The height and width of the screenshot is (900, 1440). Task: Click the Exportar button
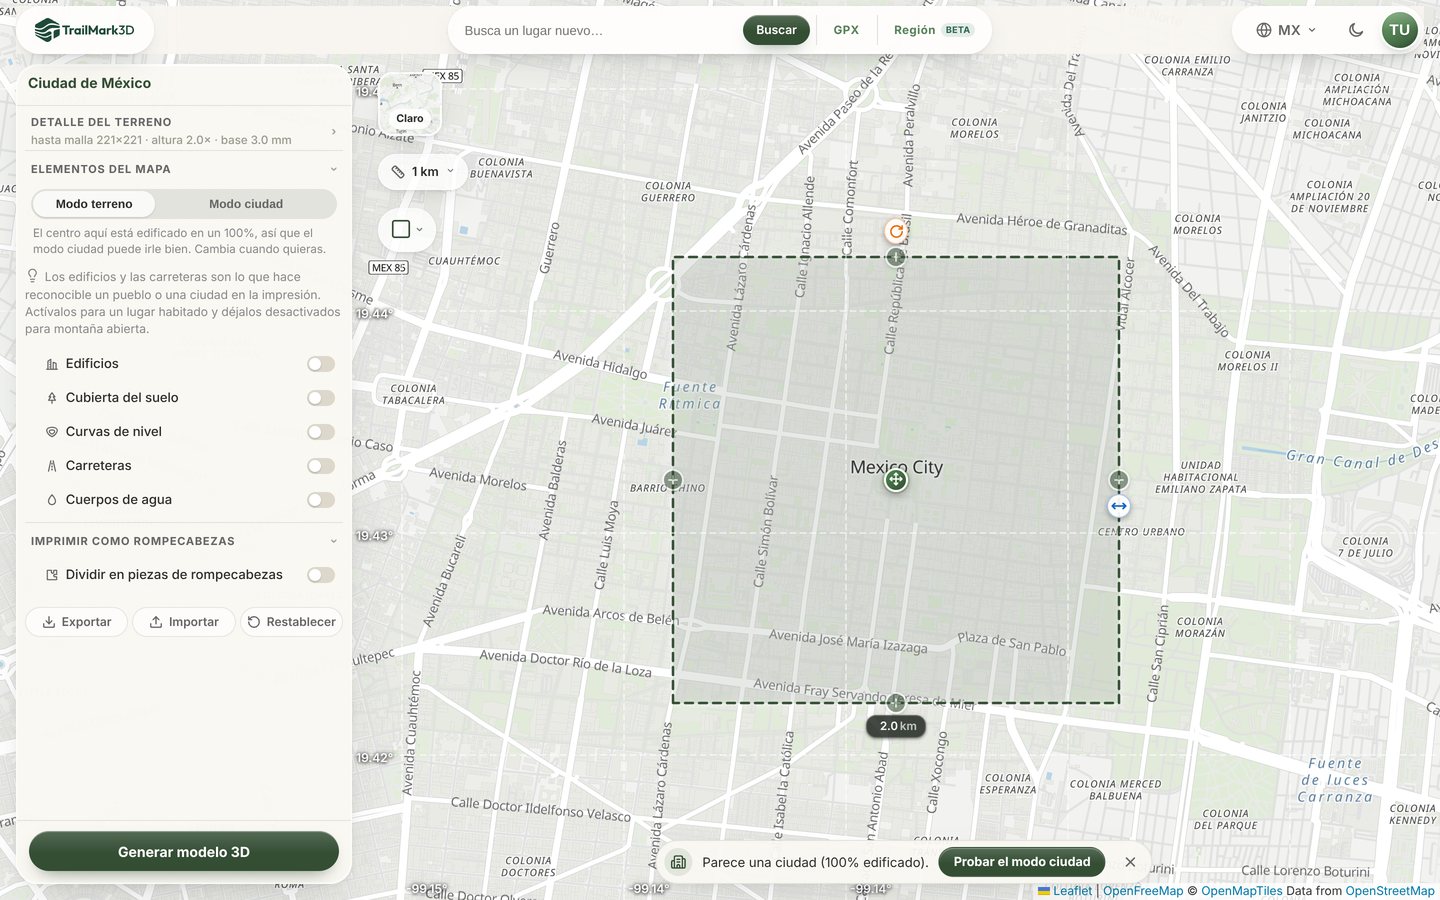(x=77, y=622)
